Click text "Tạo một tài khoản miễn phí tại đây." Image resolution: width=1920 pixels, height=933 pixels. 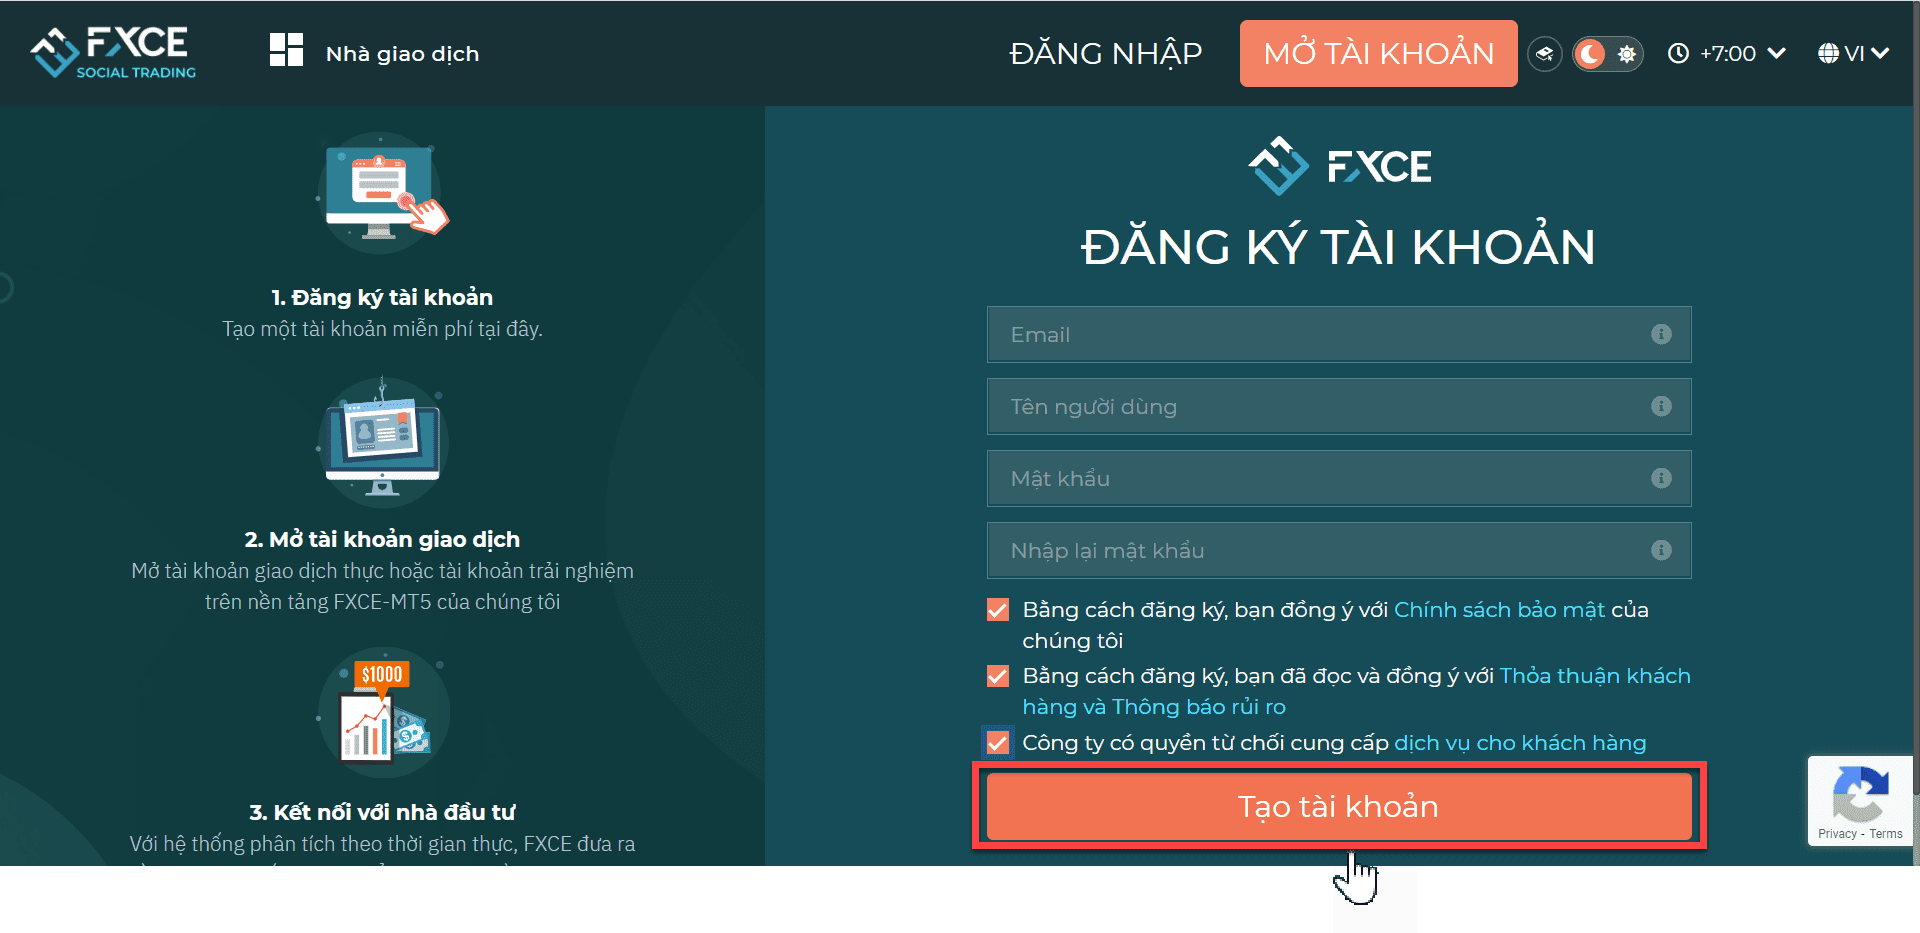coord(382,329)
